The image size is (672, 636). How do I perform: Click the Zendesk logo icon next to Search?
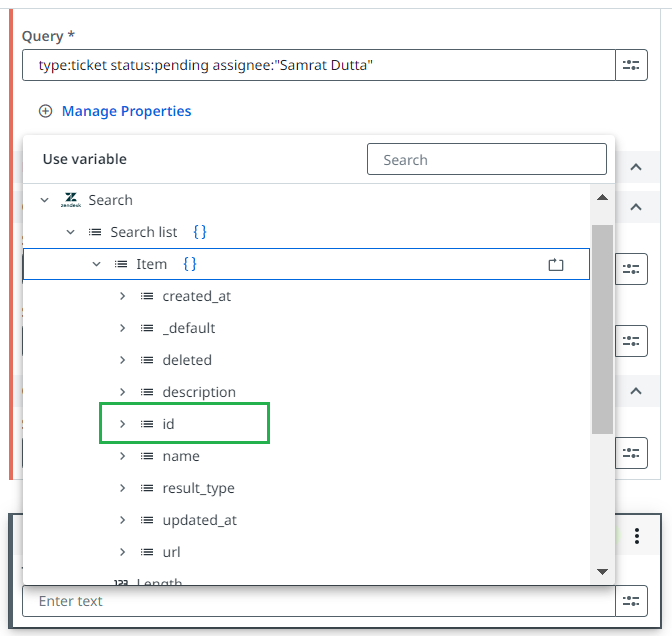click(71, 200)
